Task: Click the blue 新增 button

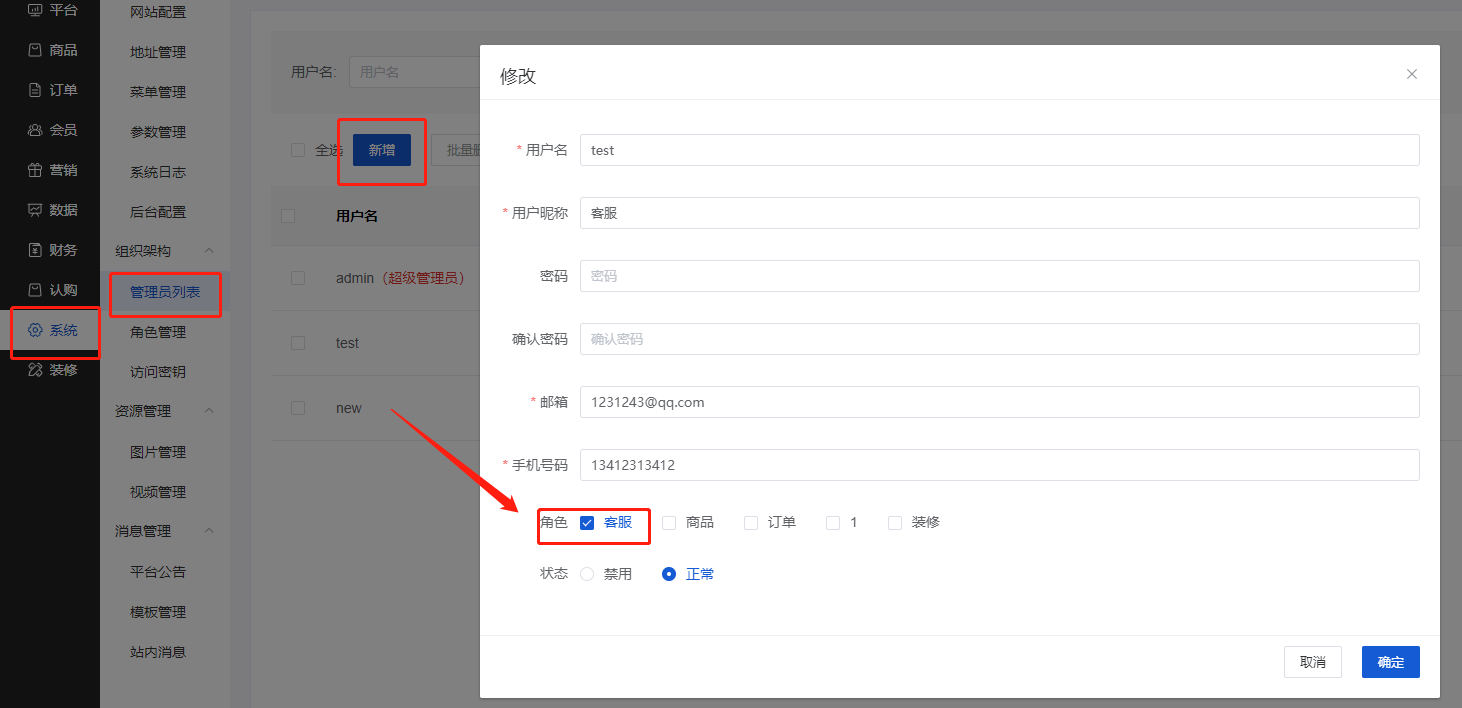Action: click(382, 150)
